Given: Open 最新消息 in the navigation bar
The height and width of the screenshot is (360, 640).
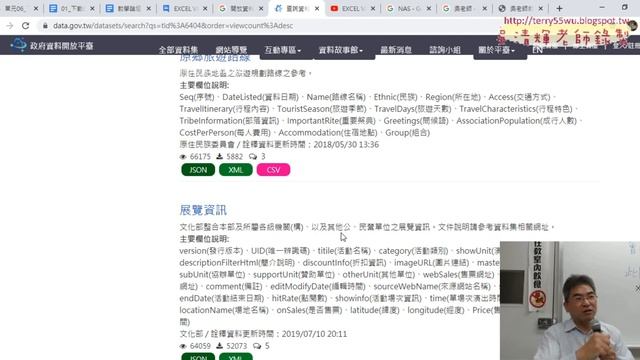Looking at the screenshot, I should click(x=396, y=50).
